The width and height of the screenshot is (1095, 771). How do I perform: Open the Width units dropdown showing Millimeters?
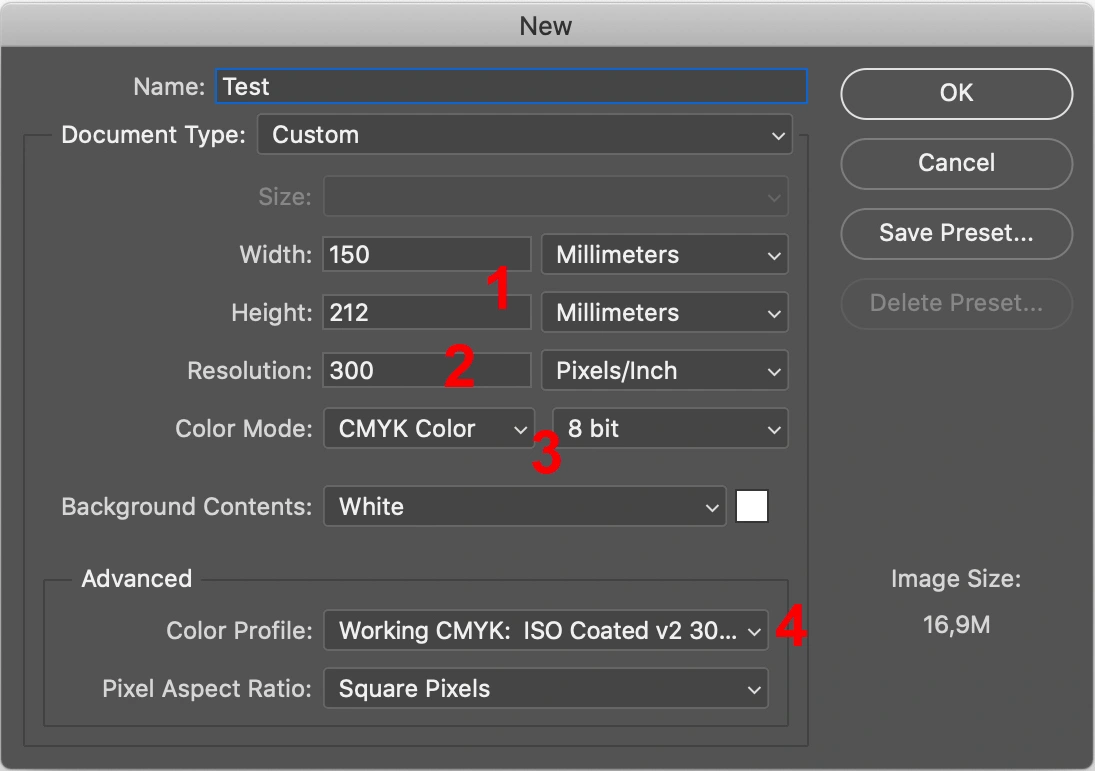pos(664,254)
